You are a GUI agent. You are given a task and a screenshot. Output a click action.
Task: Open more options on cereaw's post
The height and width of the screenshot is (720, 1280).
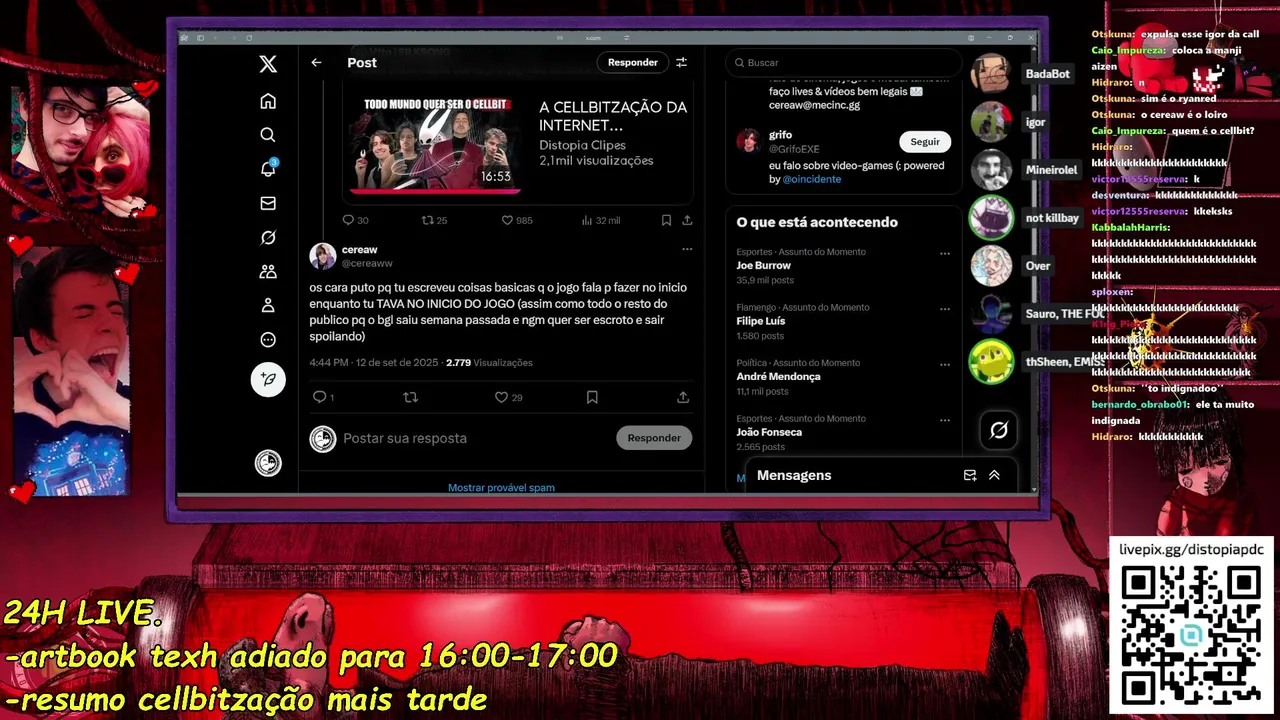(687, 249)
